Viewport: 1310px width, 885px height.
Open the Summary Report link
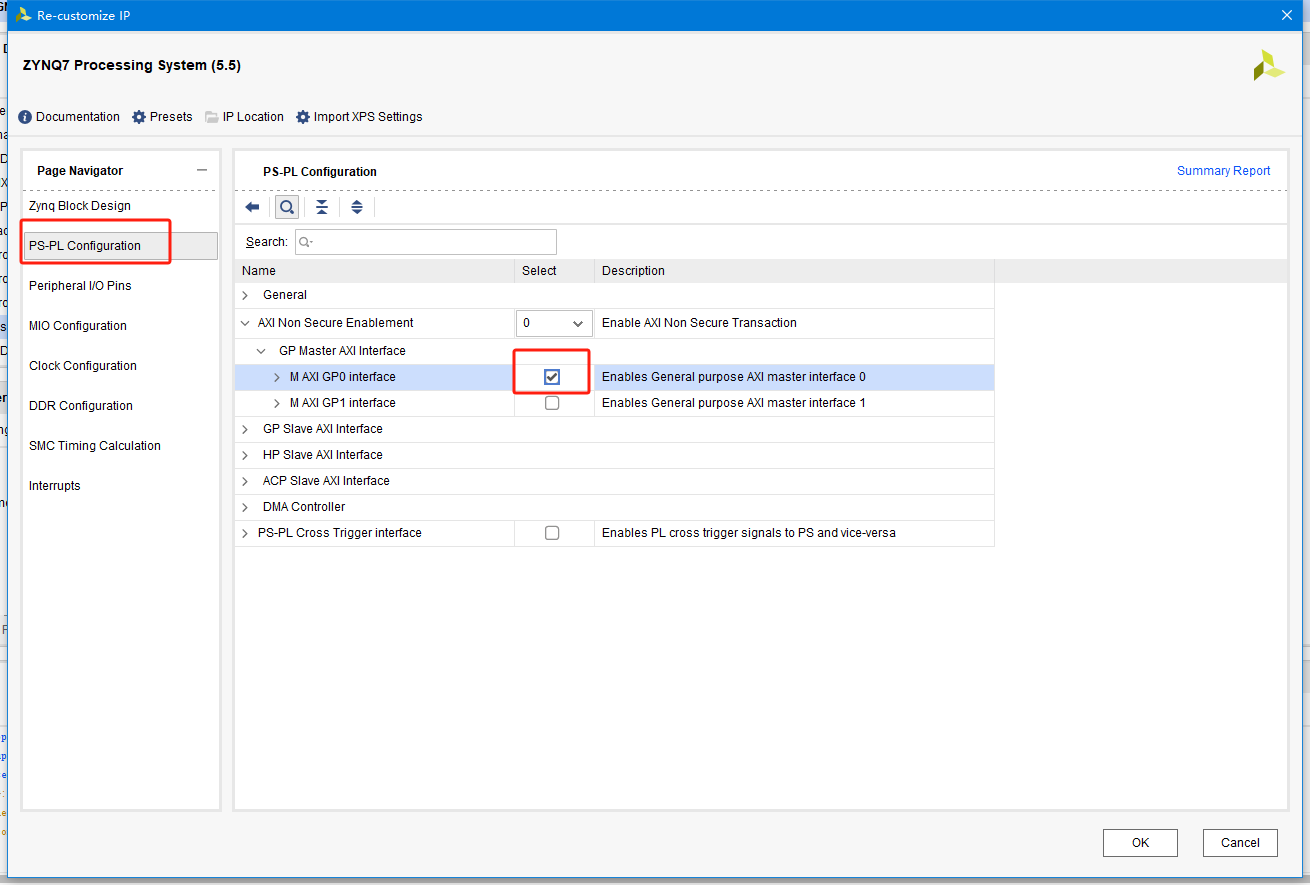point(1223,171)
